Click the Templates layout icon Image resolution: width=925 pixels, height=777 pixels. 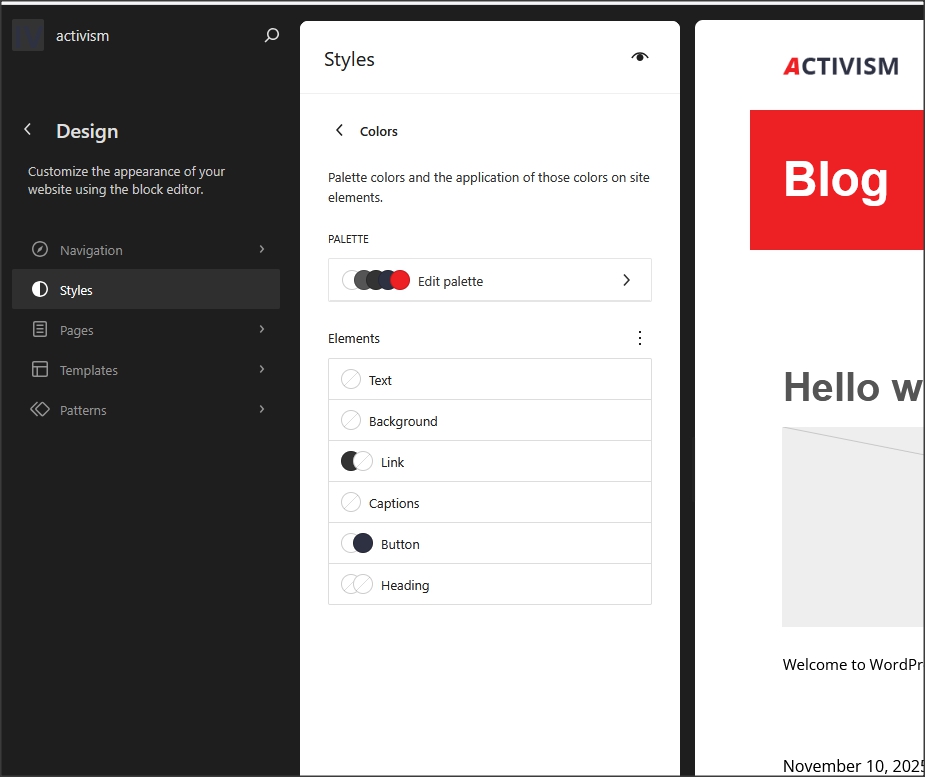point(40,370)
